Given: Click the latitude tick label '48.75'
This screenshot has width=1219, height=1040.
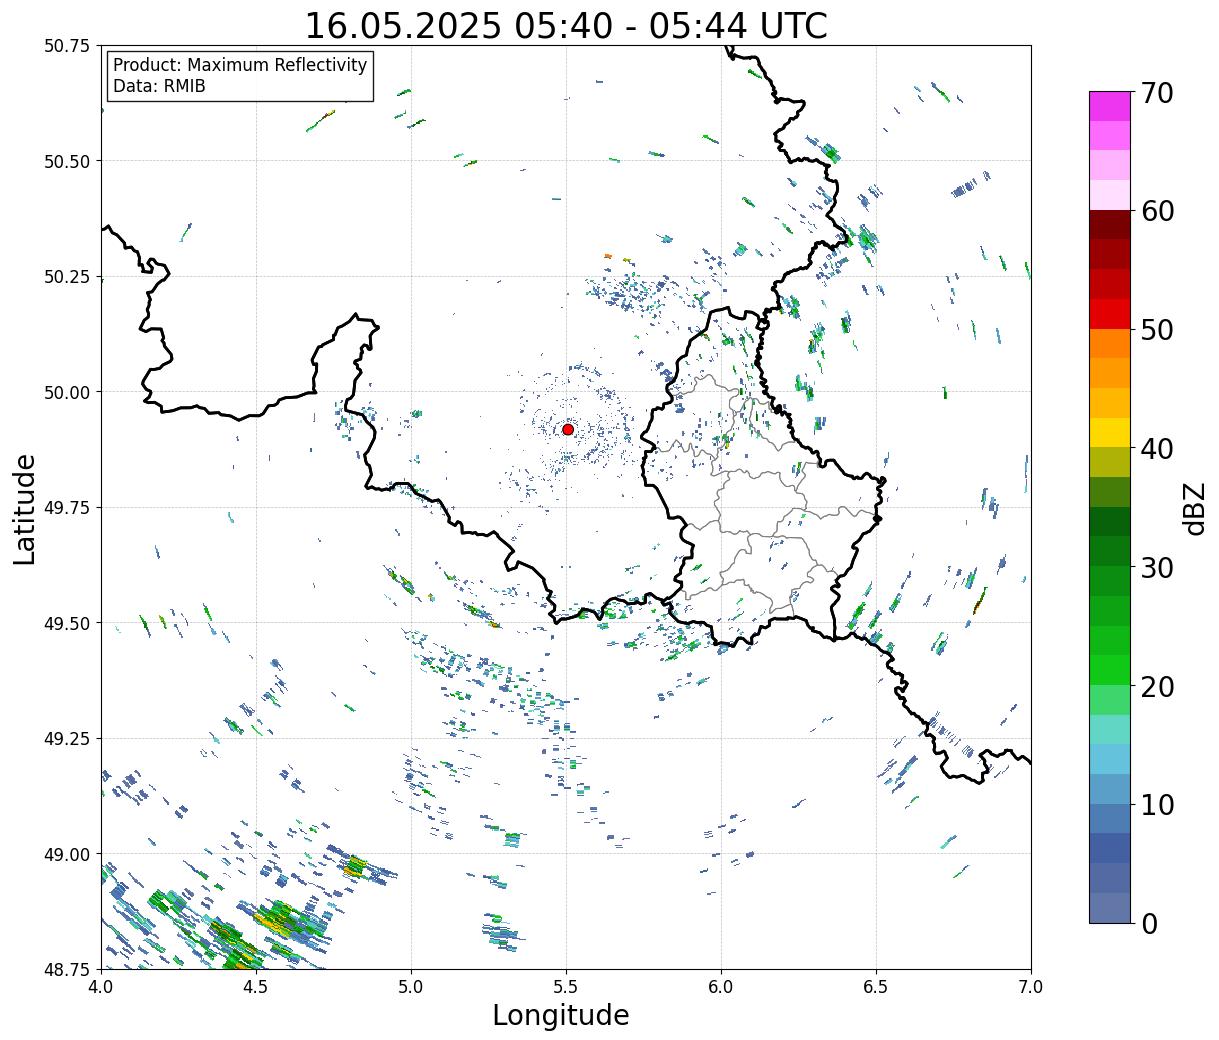Looking at the screenshot, I should click(x=67, y=969).
